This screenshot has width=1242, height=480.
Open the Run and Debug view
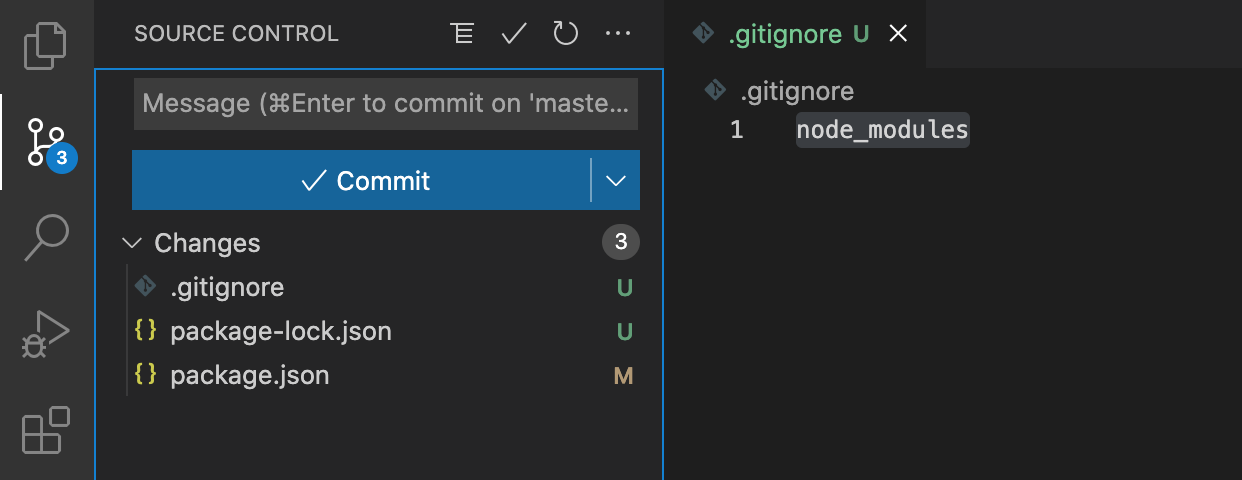[46, 334]
